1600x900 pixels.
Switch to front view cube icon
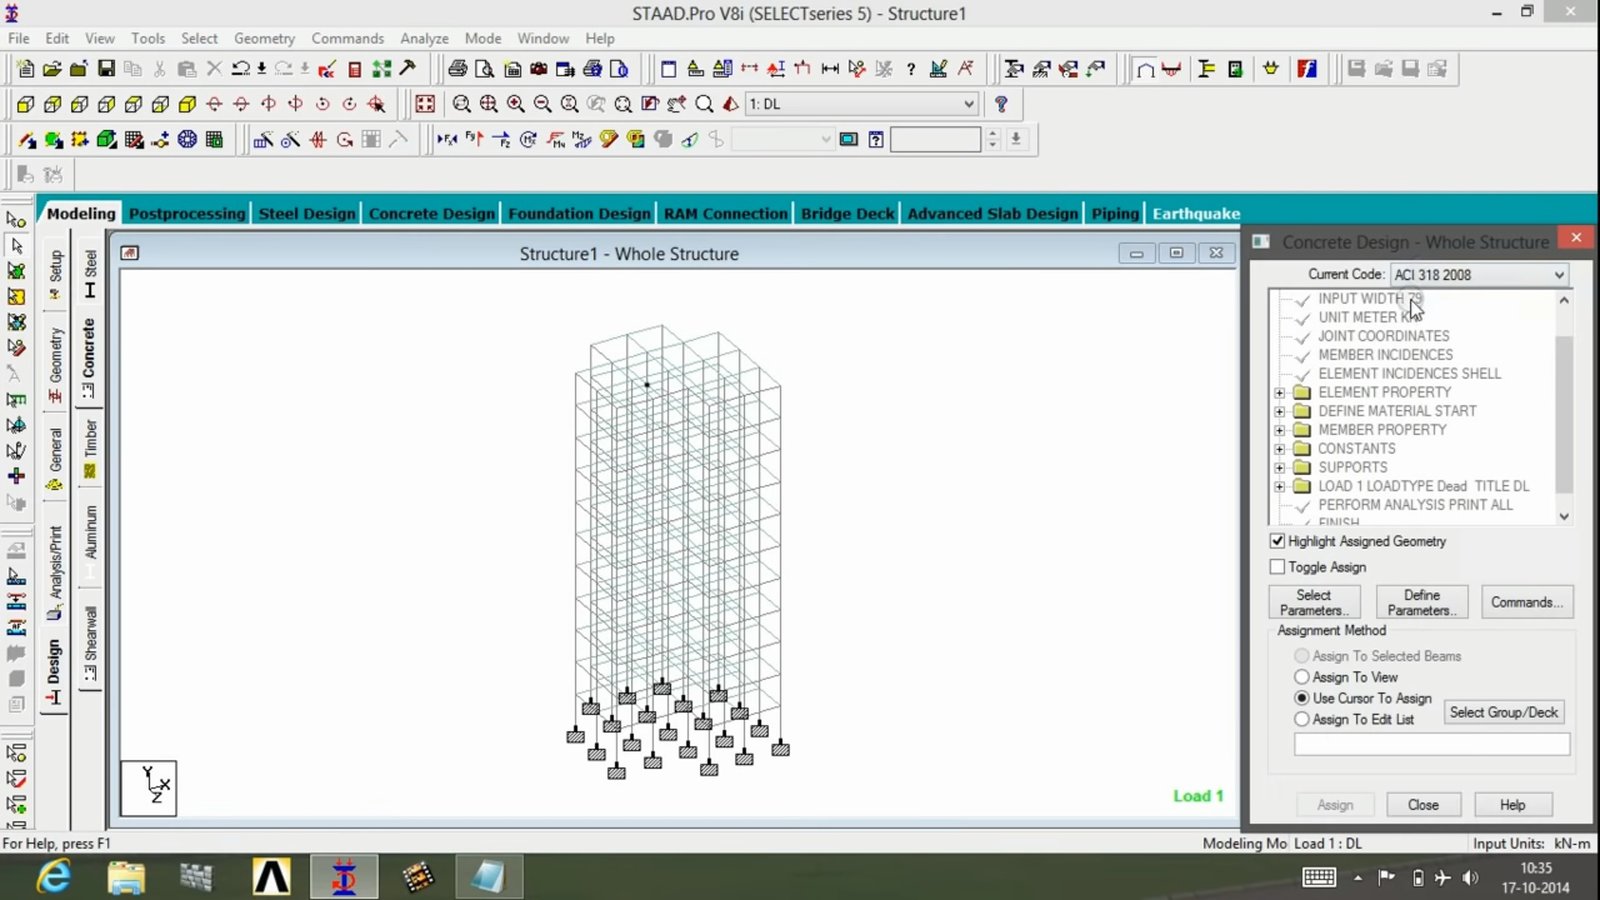[x=25, y=104]
